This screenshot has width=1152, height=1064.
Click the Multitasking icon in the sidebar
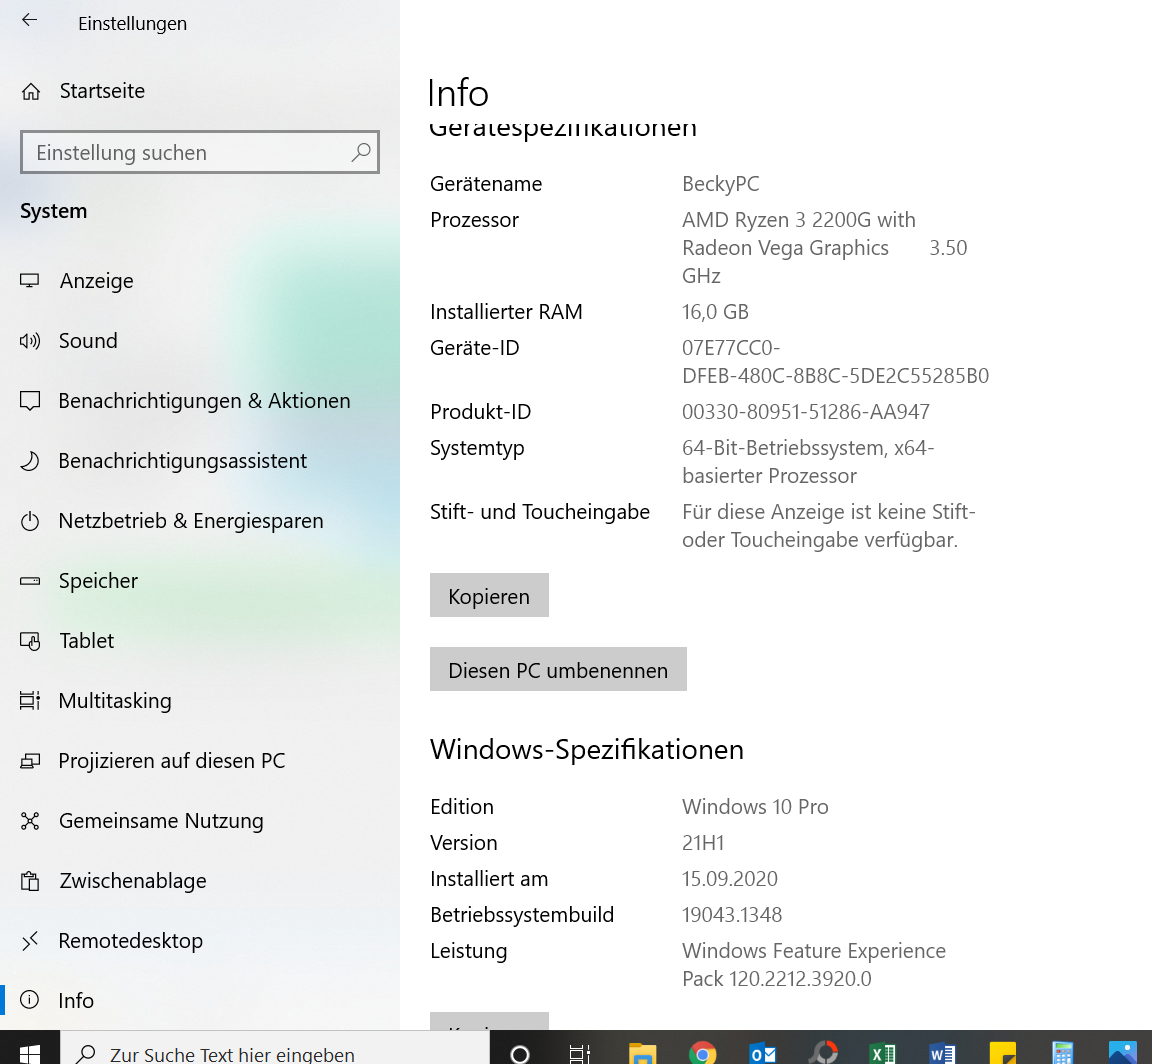pyautogui.click(x=29, y=701)
